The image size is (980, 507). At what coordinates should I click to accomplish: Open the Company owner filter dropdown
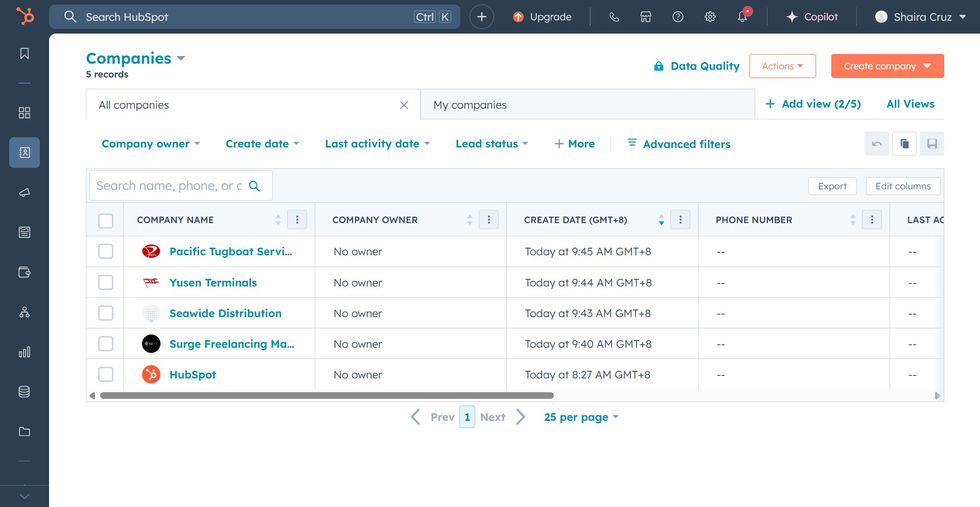(151, 144)
